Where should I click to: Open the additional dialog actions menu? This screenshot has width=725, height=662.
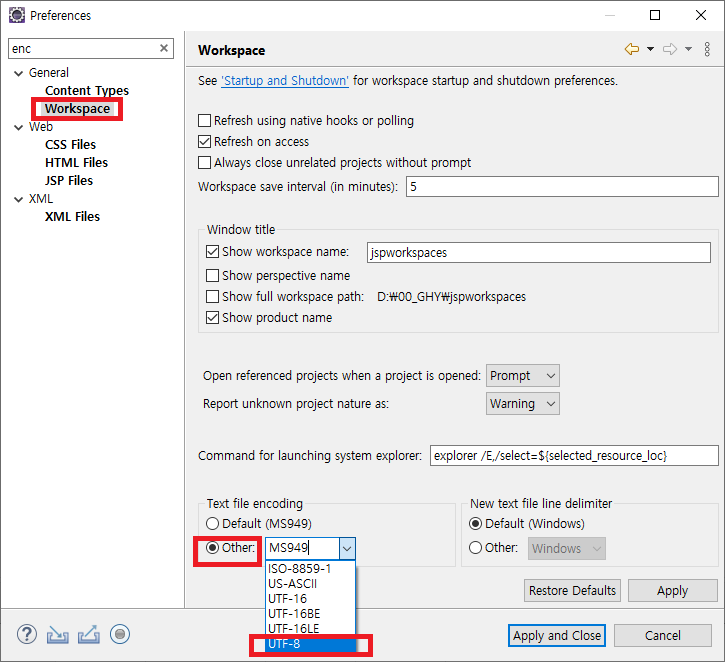click(707, 49)
